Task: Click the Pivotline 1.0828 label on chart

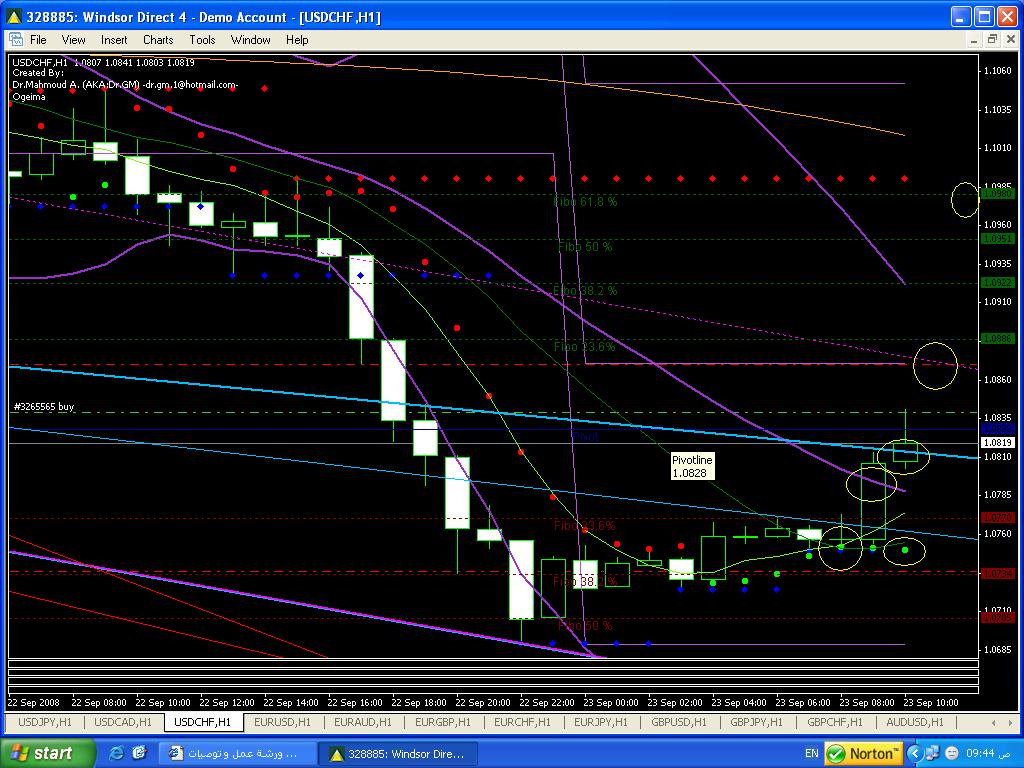Action: (x=692, y=466)
